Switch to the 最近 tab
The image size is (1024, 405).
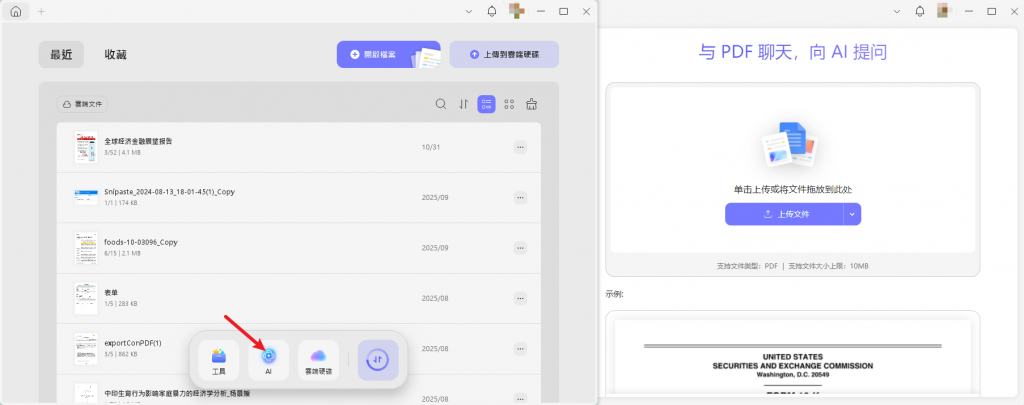[x=61, y=55]
